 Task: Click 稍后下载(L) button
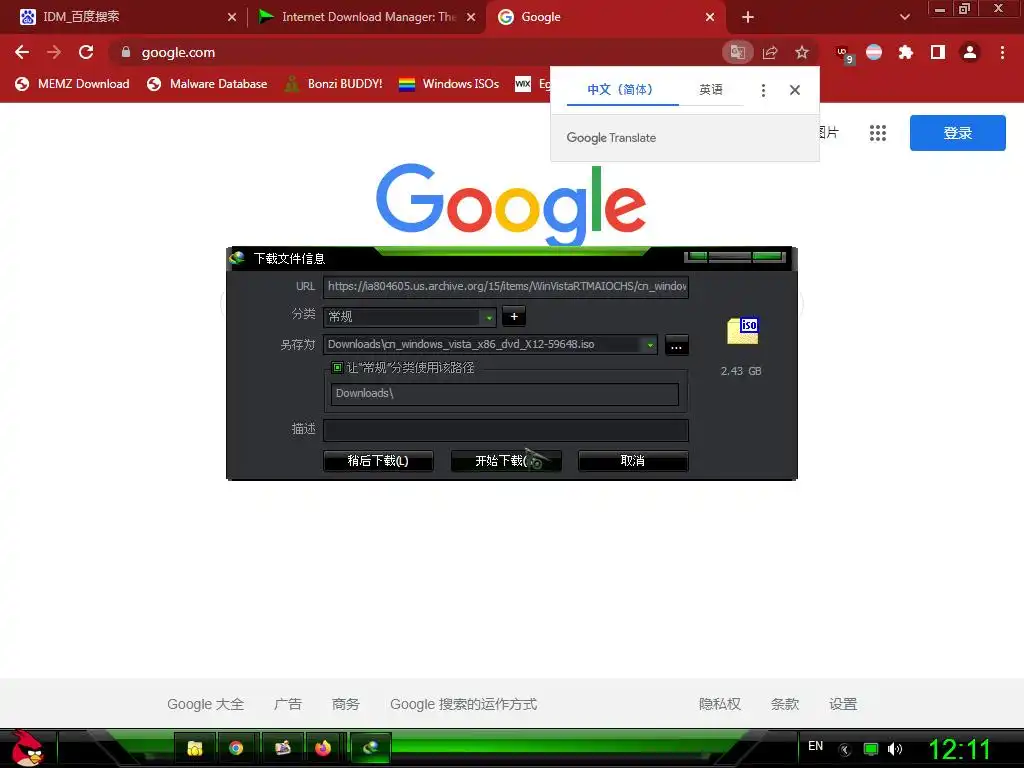click(x=378, y=461)
